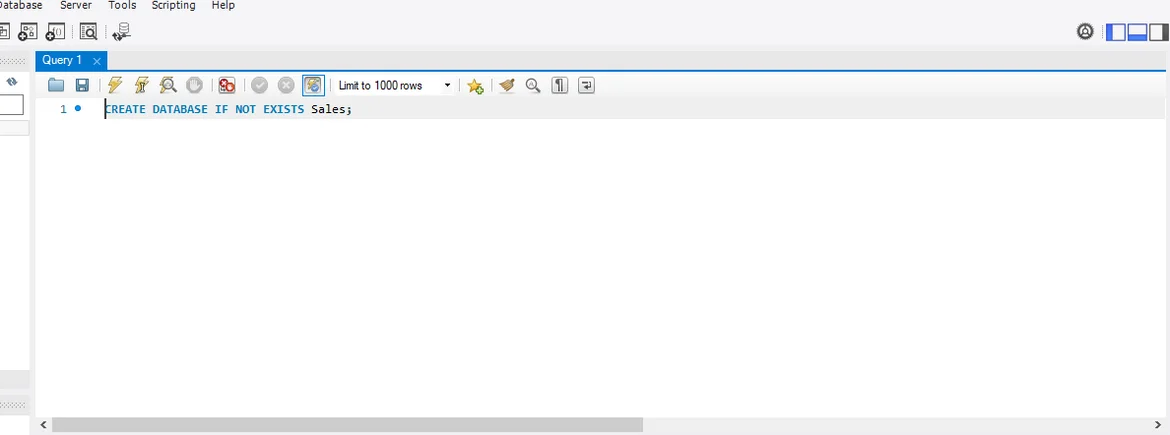
Task: Click the reconnect to DBMS icon
Action: point(121,32)
